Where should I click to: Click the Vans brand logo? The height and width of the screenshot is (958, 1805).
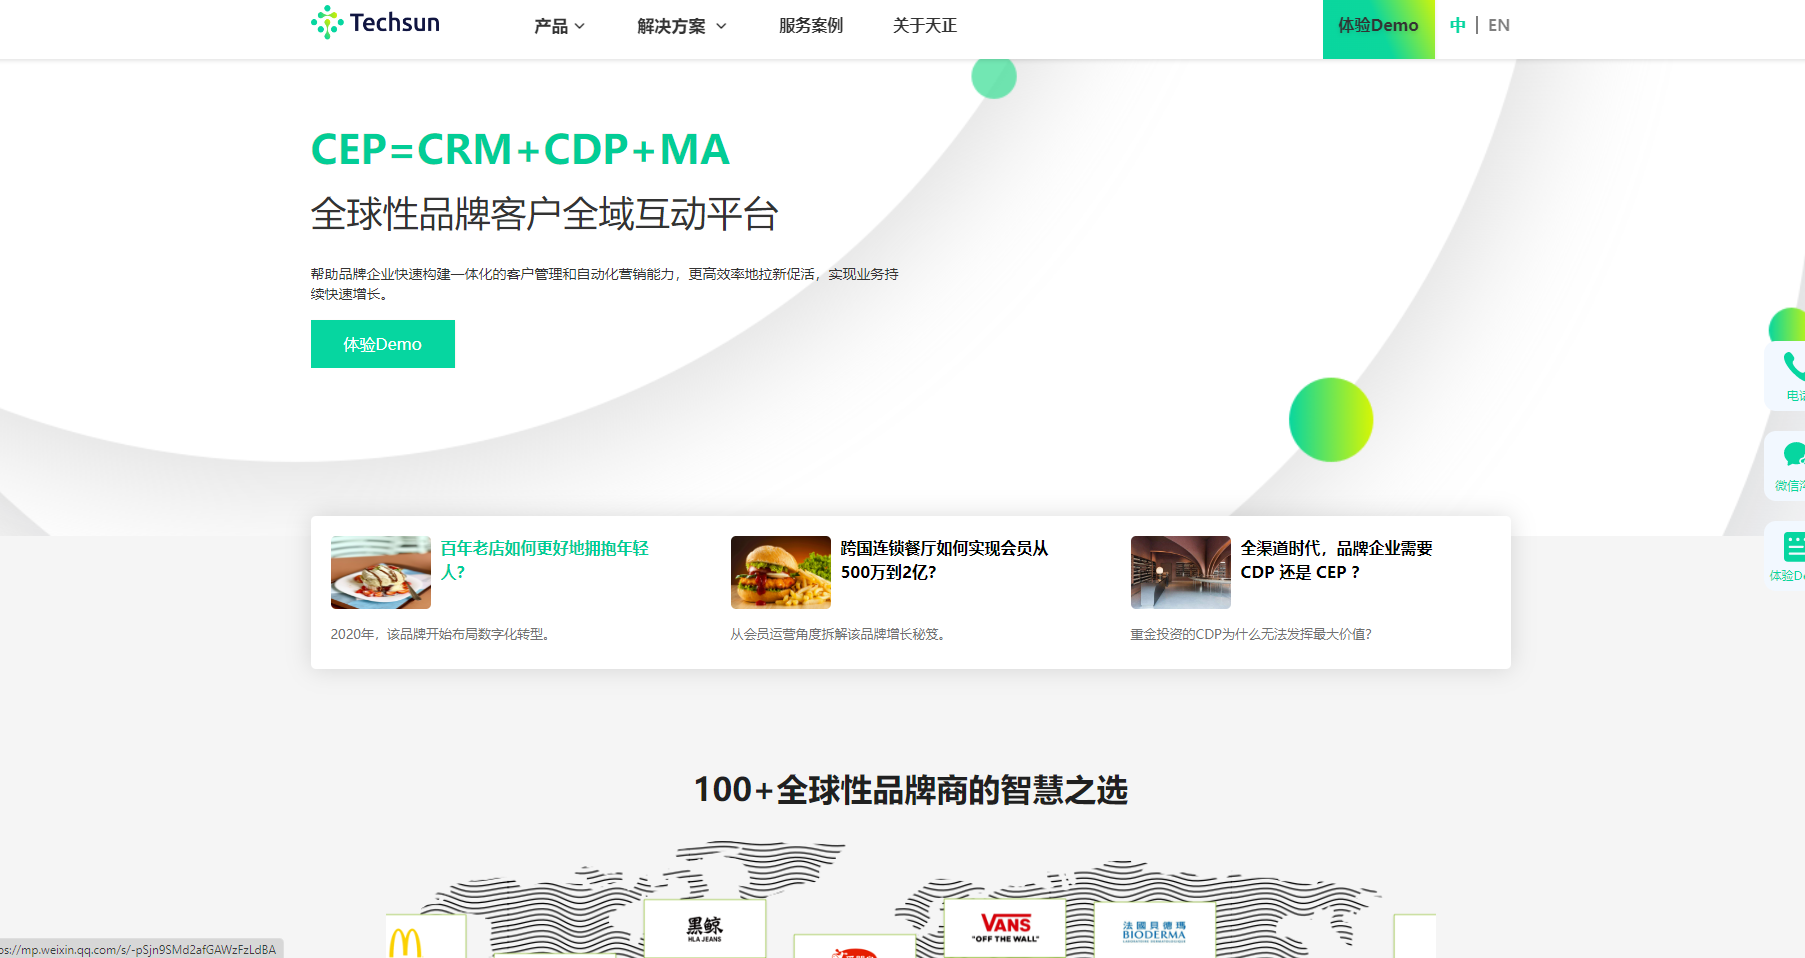tap(1005, 927)
